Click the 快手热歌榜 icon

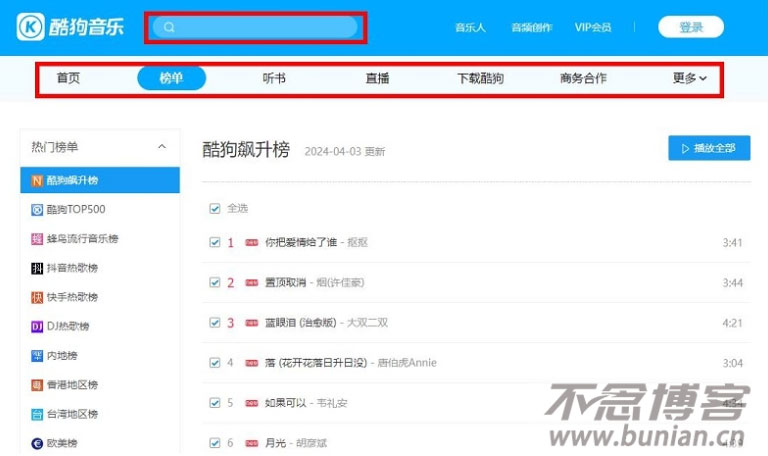pos(37,297)
